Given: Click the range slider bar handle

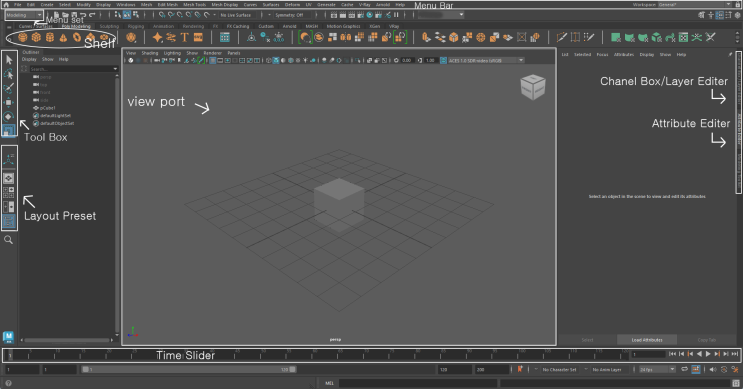Looking at the screenshot, I should (188, 369).
